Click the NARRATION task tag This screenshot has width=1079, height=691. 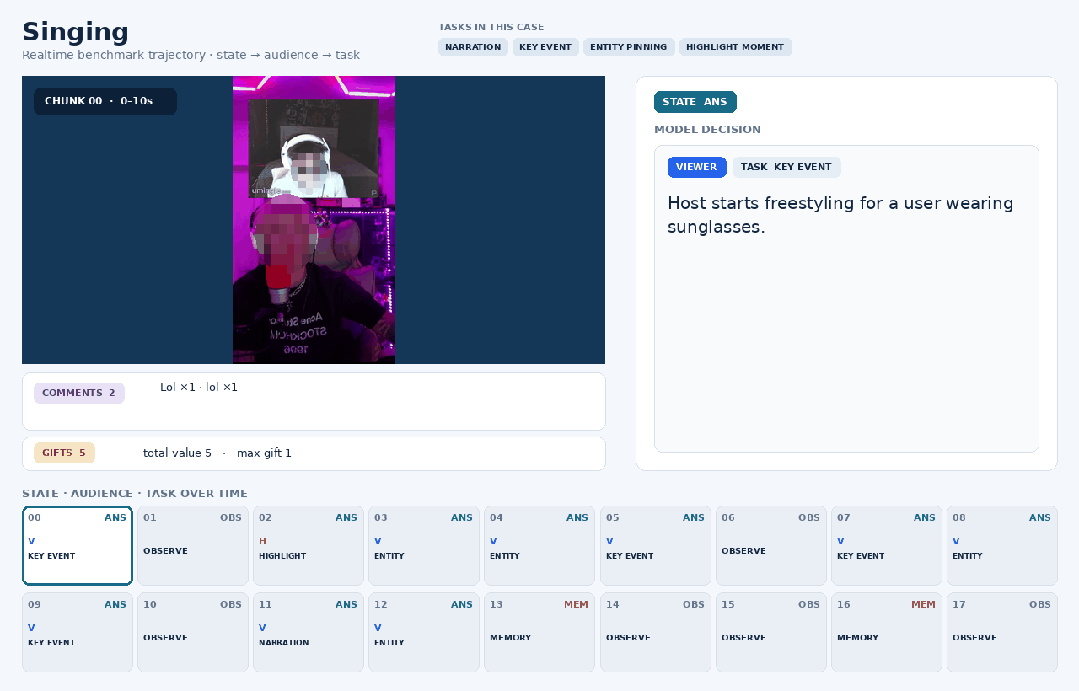point(473,47)
